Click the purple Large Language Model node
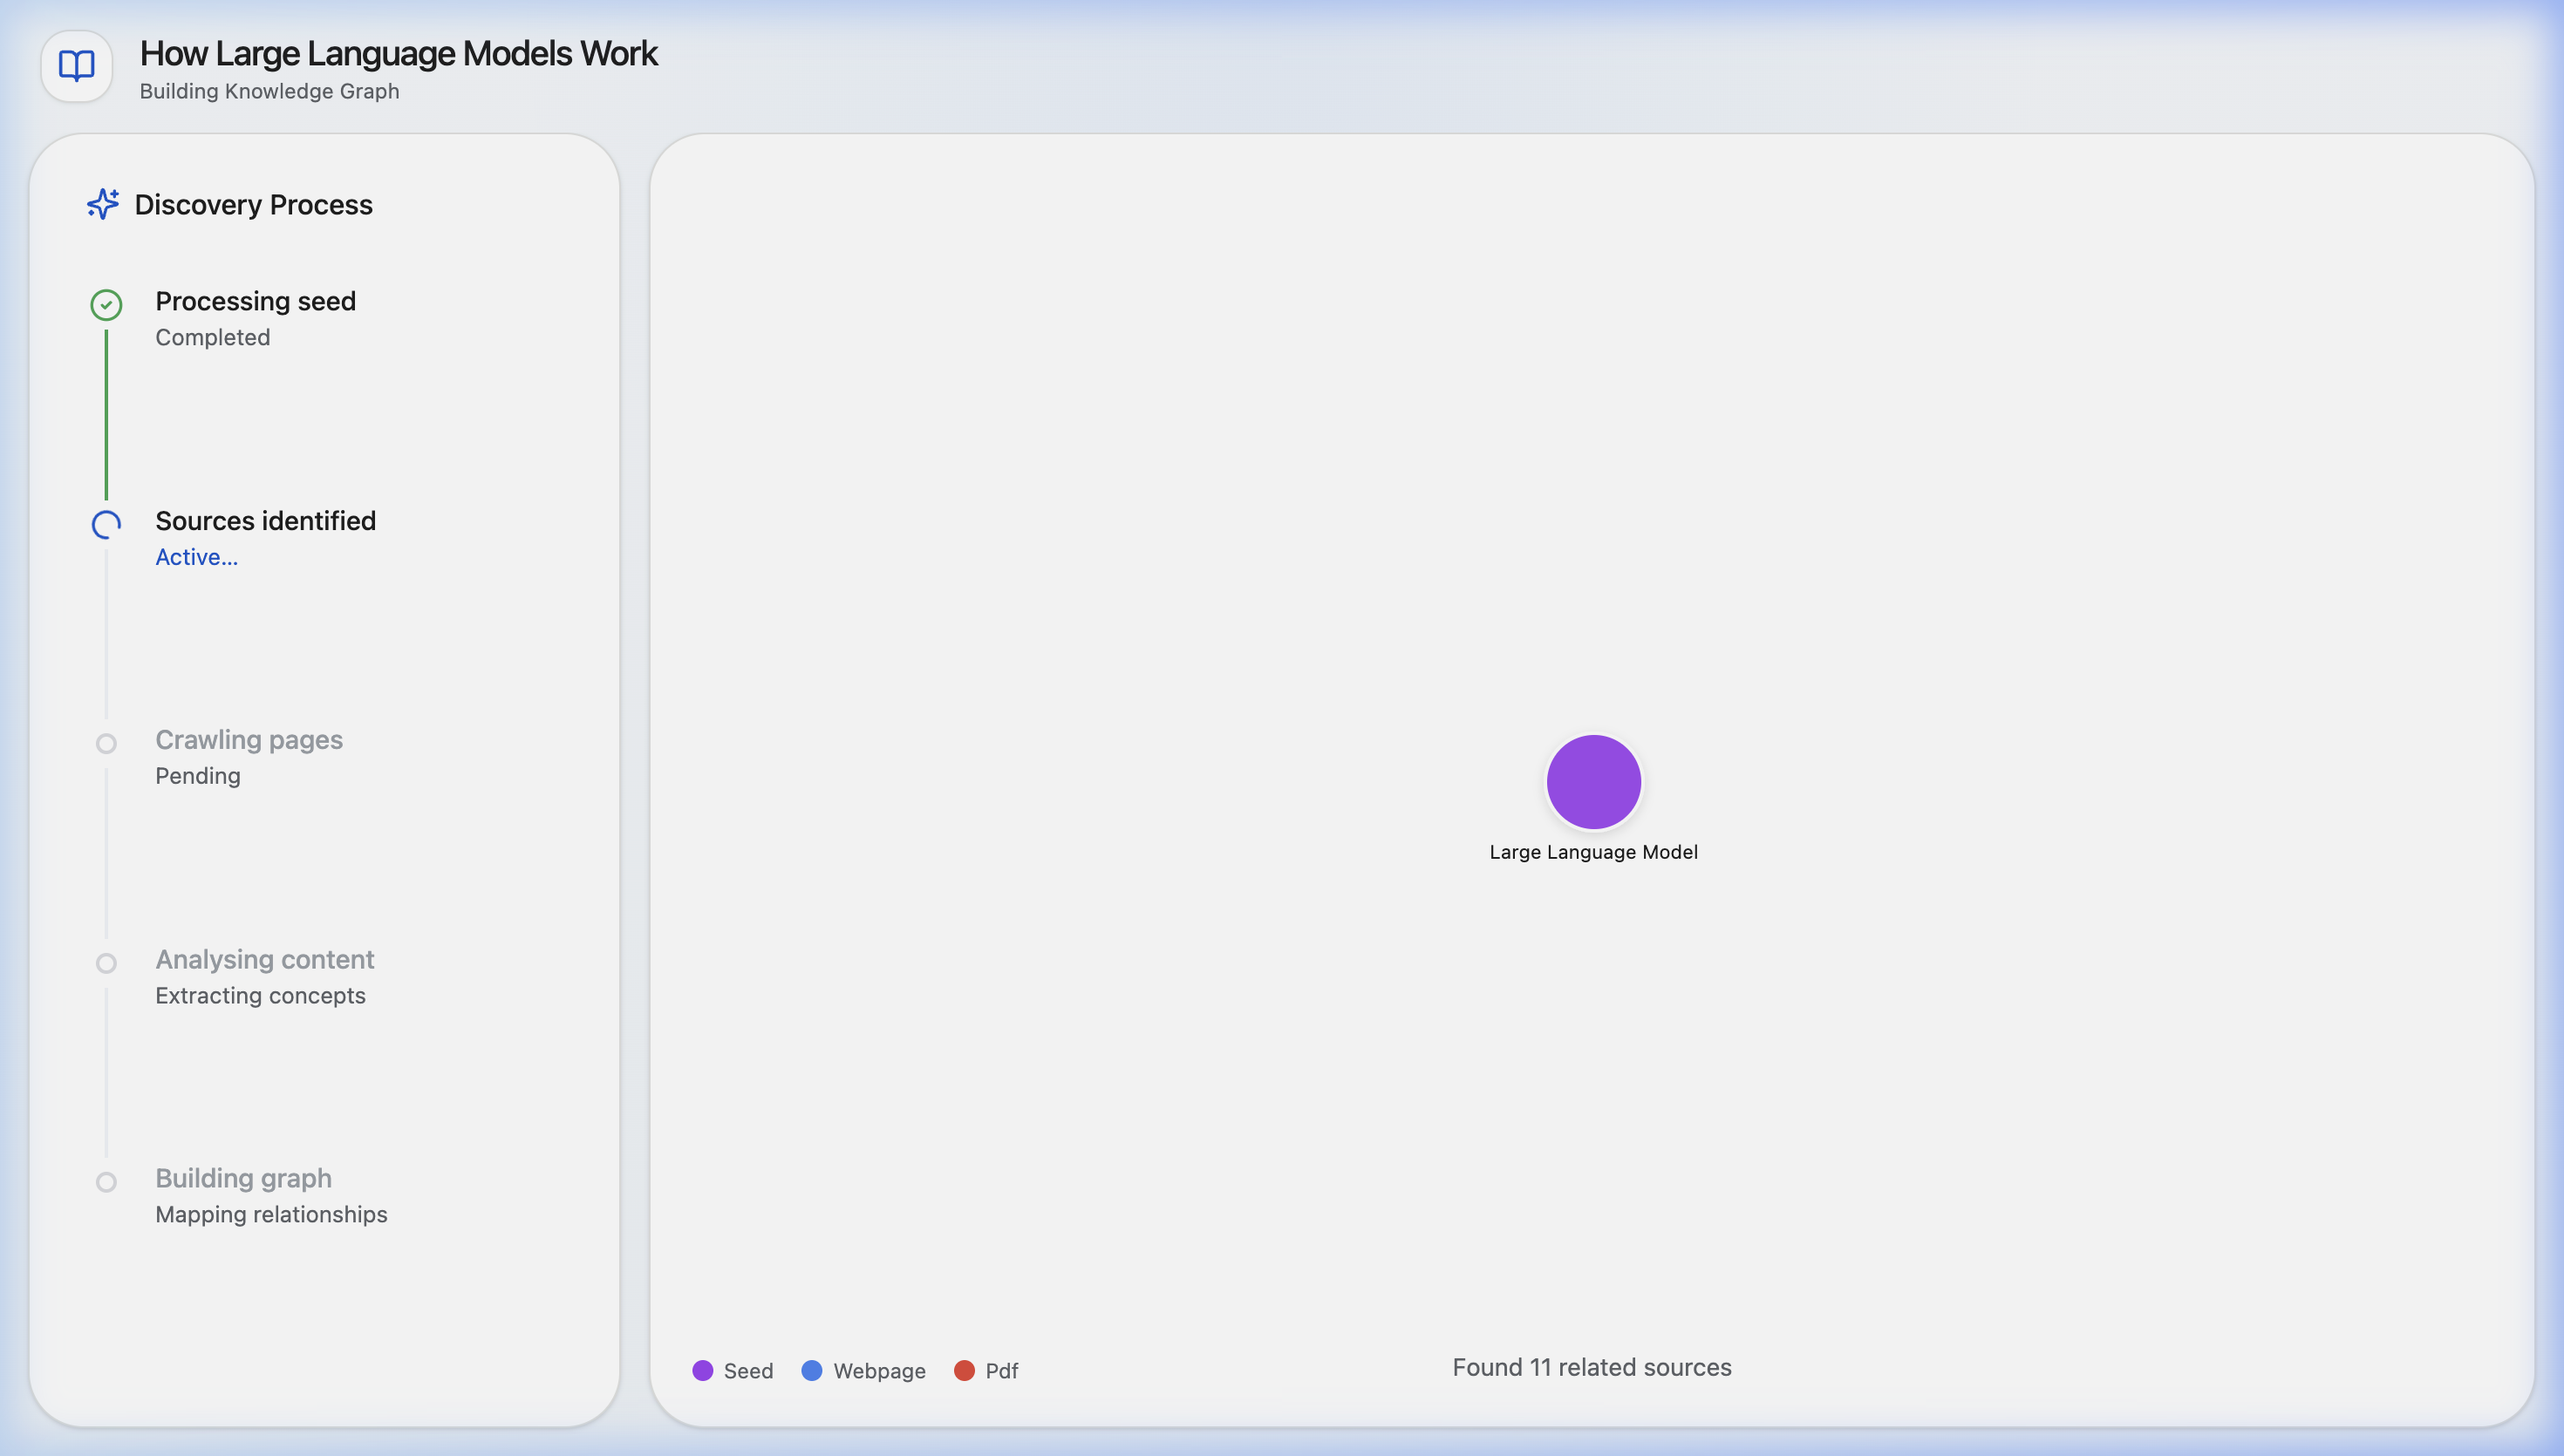This screenshot has width=2564, height=1456. click(1593, 782)
